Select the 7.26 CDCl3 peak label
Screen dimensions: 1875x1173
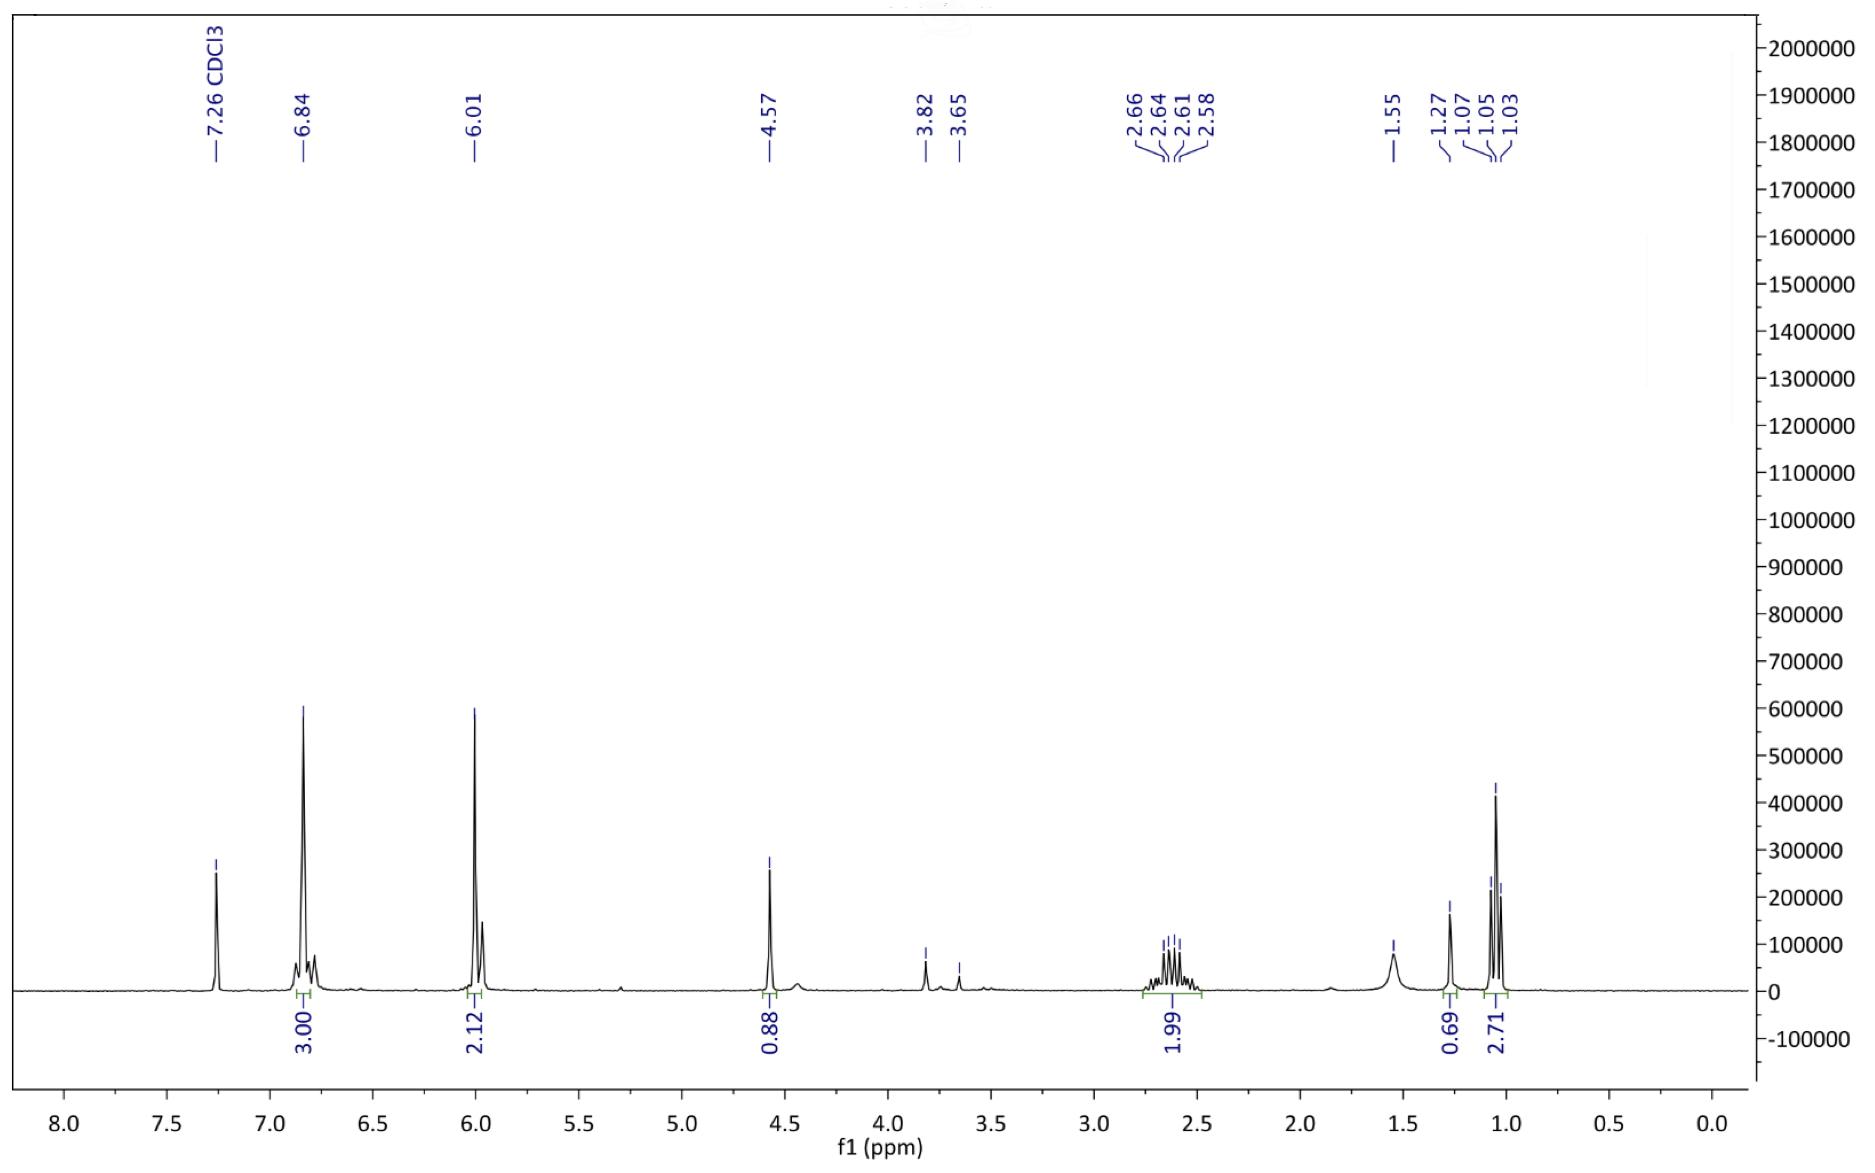215,81
